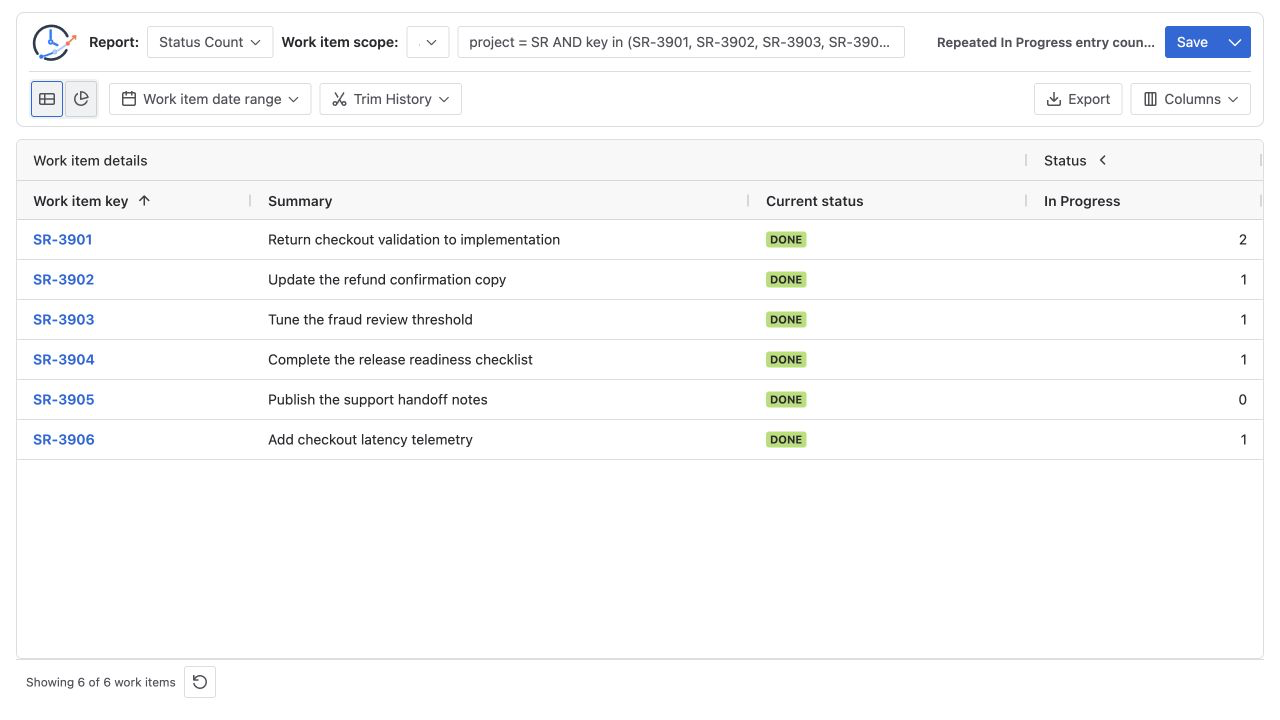Image resolution: width=1280 pixels, height=720 pixels.
Task: Switch to the table grid view
Action: (x=47, y=99)
